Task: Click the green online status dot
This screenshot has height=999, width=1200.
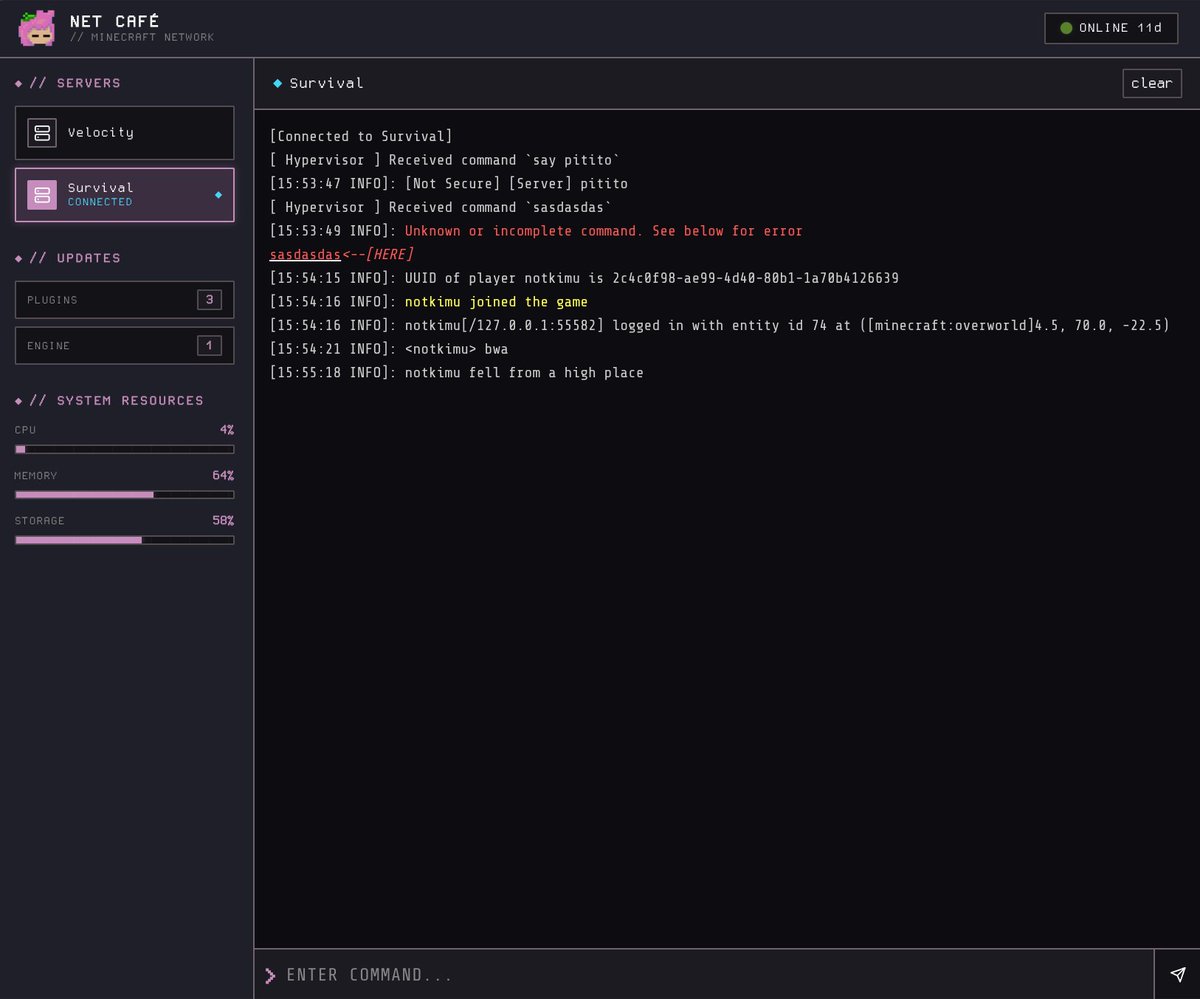Action: [x=1066, y=28]
